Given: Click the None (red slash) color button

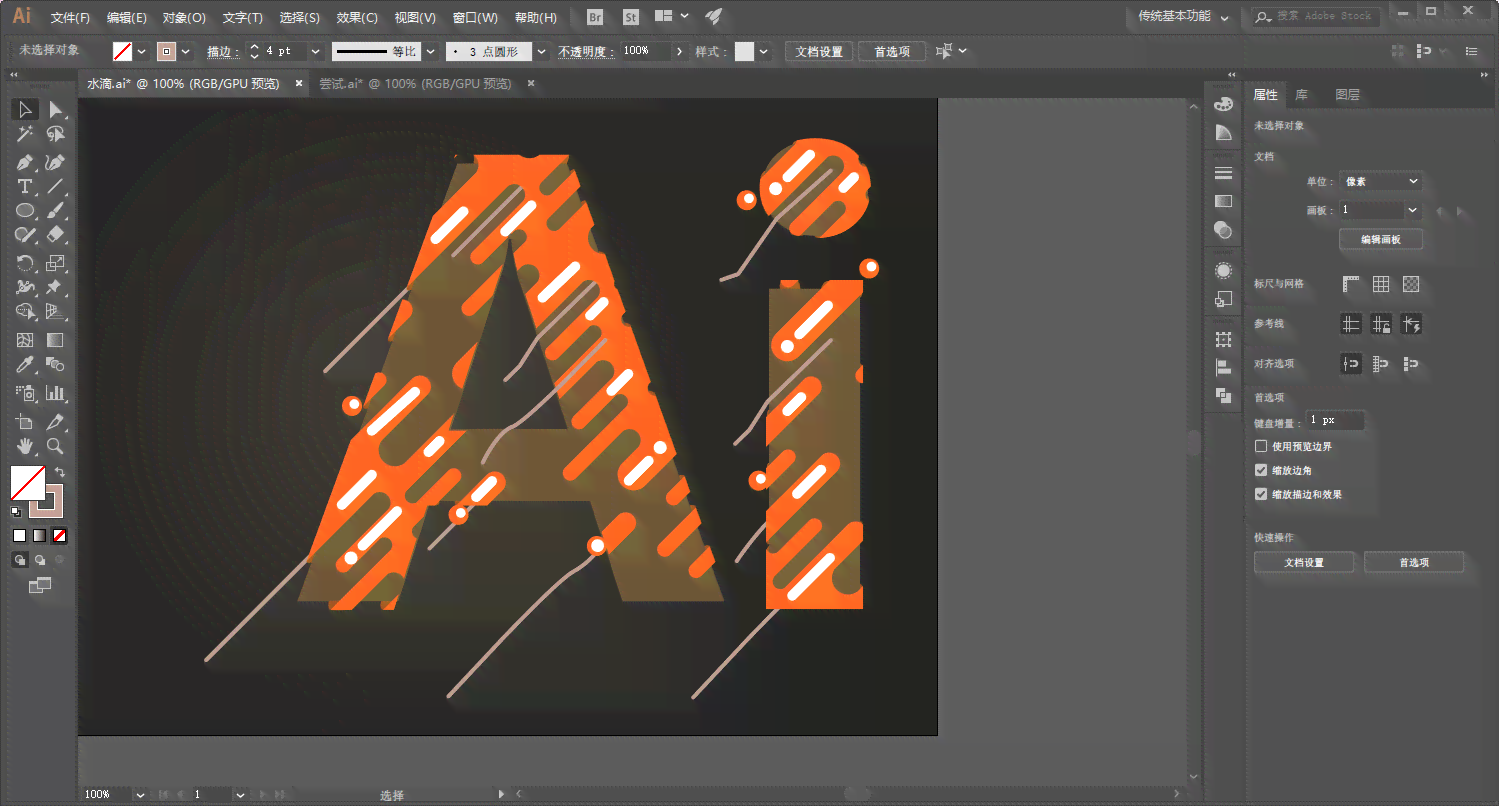Looking at the screenshot, I should click(60, 535).
